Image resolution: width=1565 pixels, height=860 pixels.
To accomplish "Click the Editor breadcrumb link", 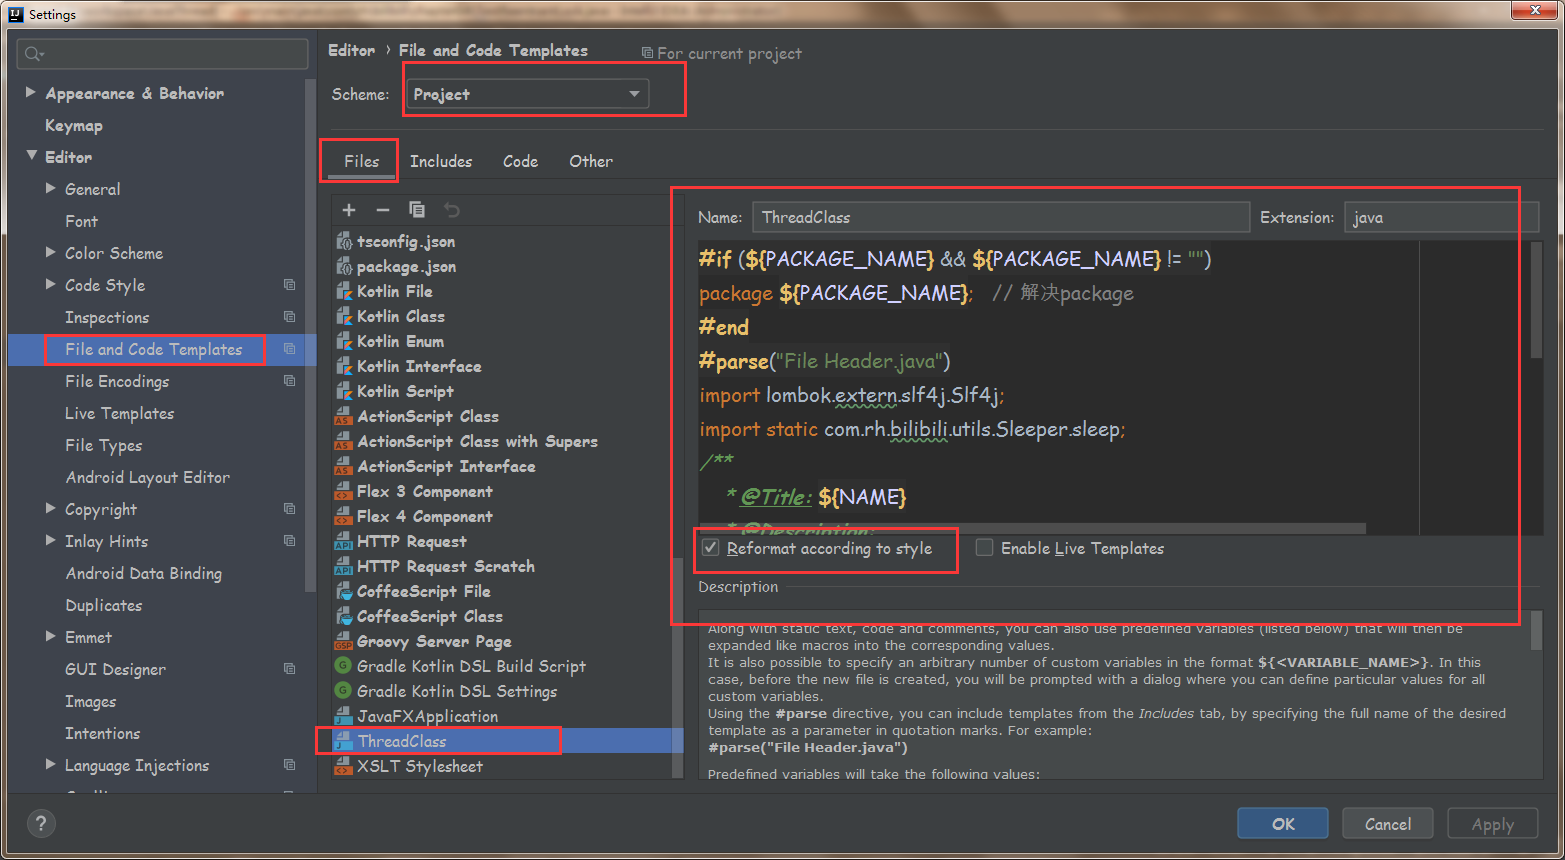I will tap(351, 50).
